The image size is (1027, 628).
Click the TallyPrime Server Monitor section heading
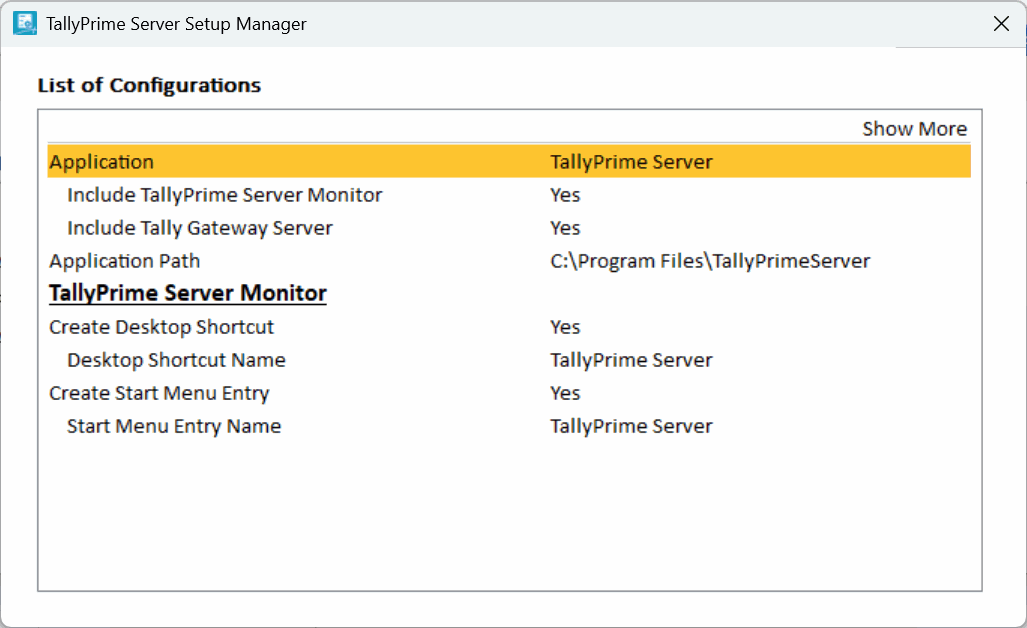188,293
